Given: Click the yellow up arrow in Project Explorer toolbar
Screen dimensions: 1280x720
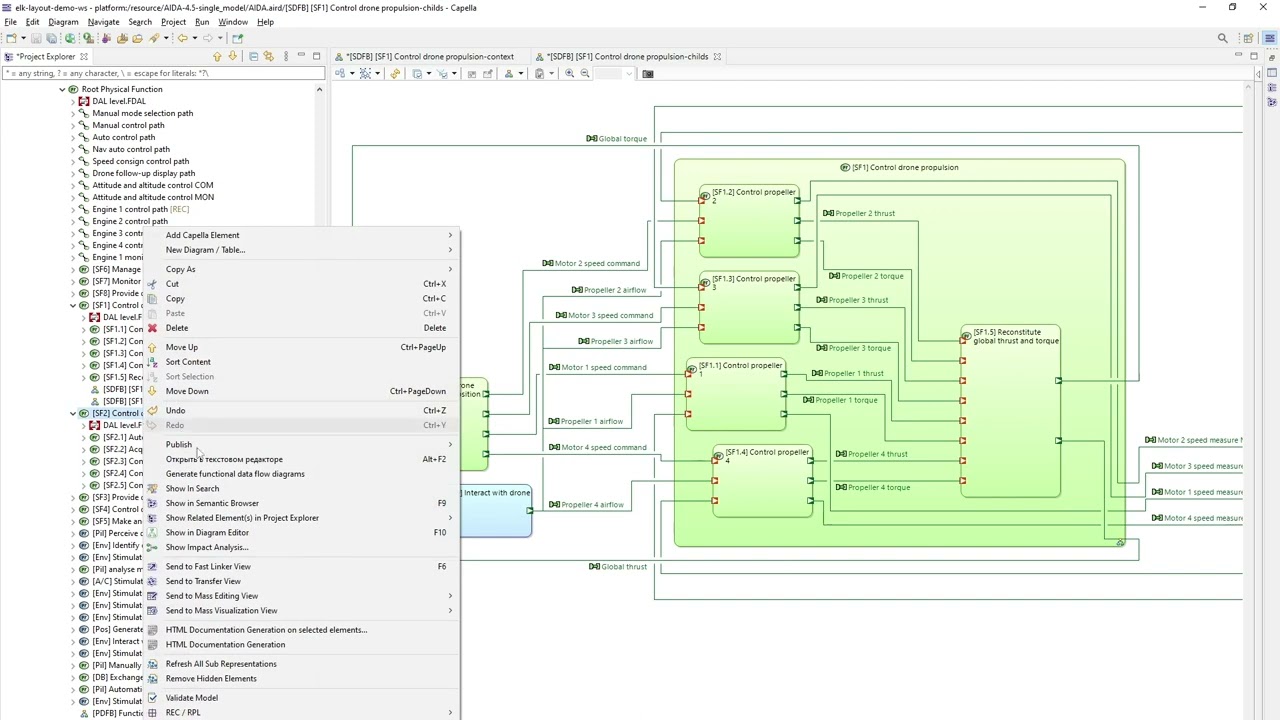Looking at the screenshot, I should click(218, 57).
